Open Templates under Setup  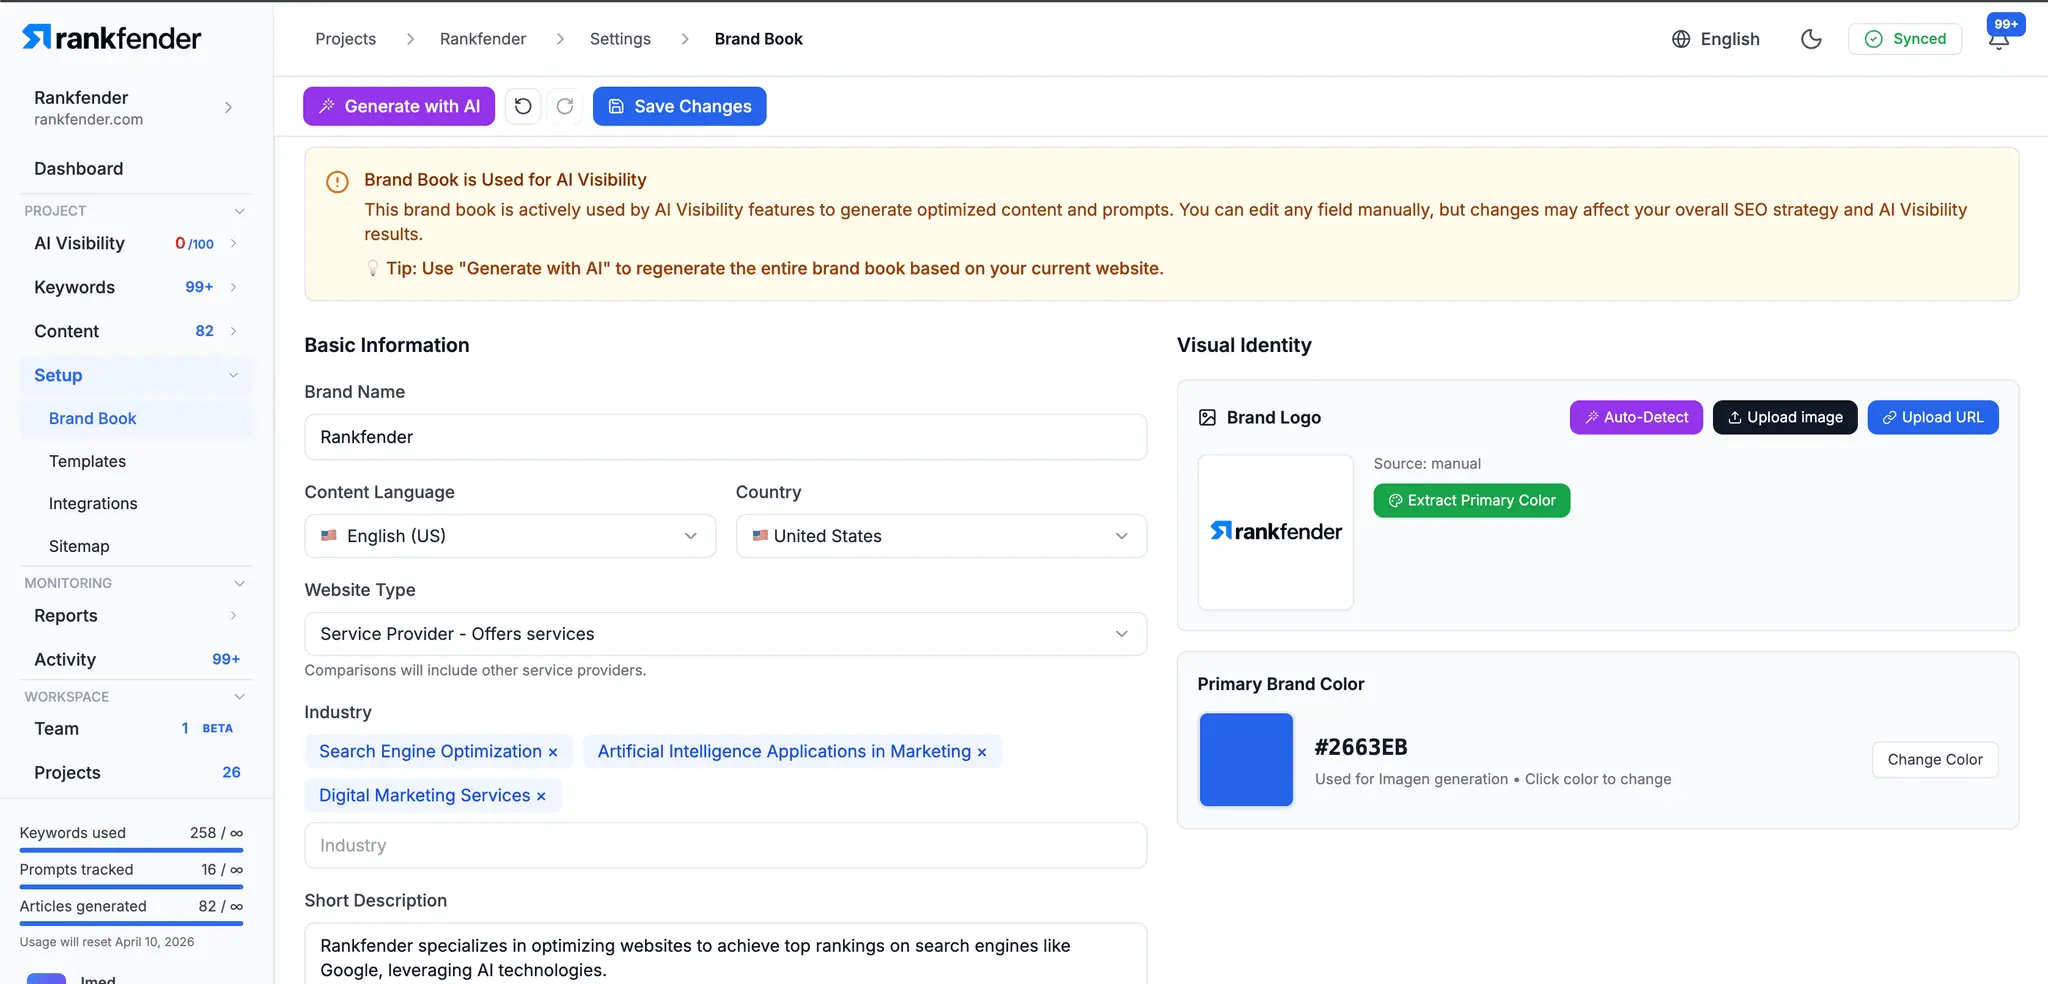point(87,461)
